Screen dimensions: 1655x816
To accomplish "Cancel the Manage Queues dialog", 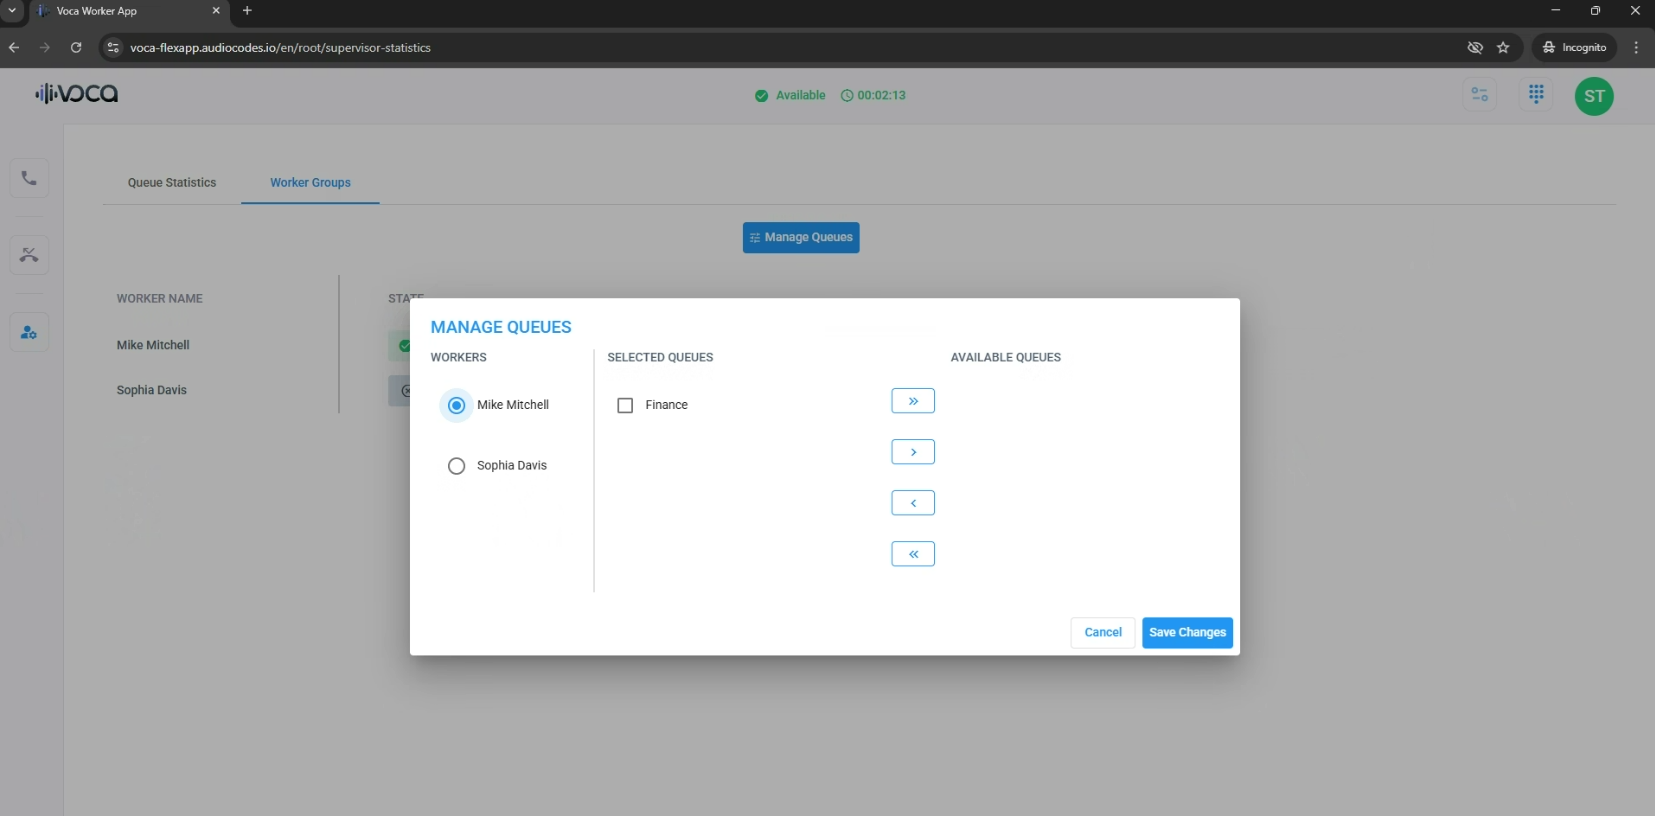I will point(1103,632).
